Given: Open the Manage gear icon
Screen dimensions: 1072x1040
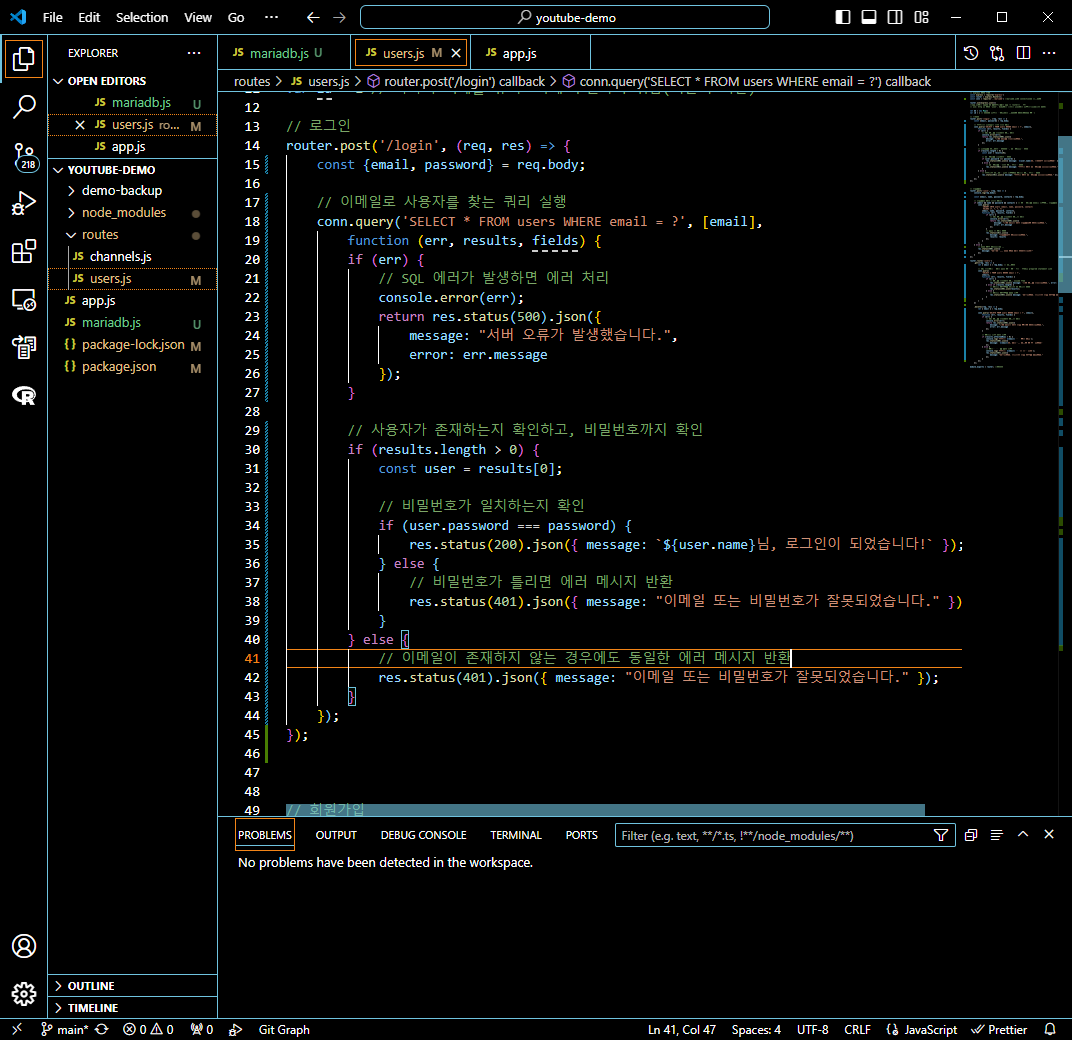Looking at the screenshot, I should [24, 994].
